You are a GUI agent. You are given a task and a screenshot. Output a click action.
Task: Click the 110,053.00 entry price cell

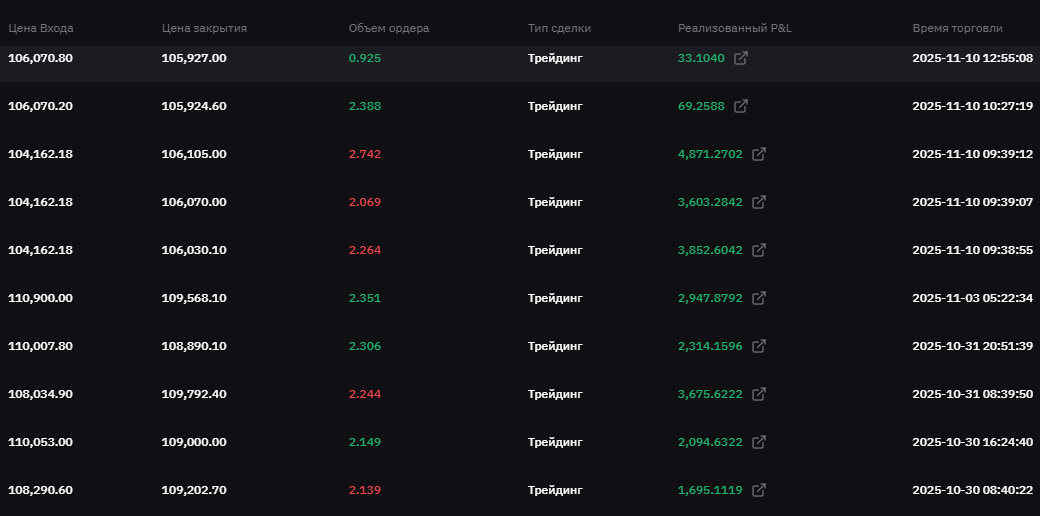click(40, 442)
